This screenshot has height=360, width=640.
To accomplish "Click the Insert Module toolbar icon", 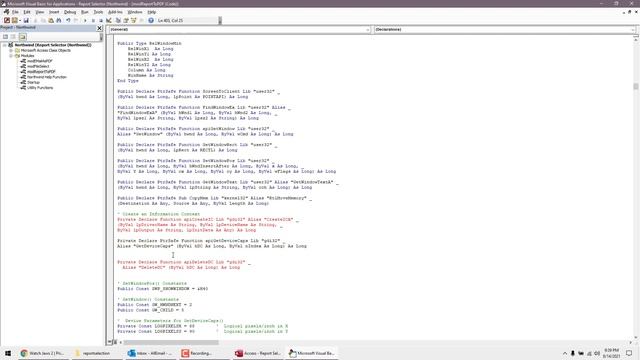I will click(15, 20).
